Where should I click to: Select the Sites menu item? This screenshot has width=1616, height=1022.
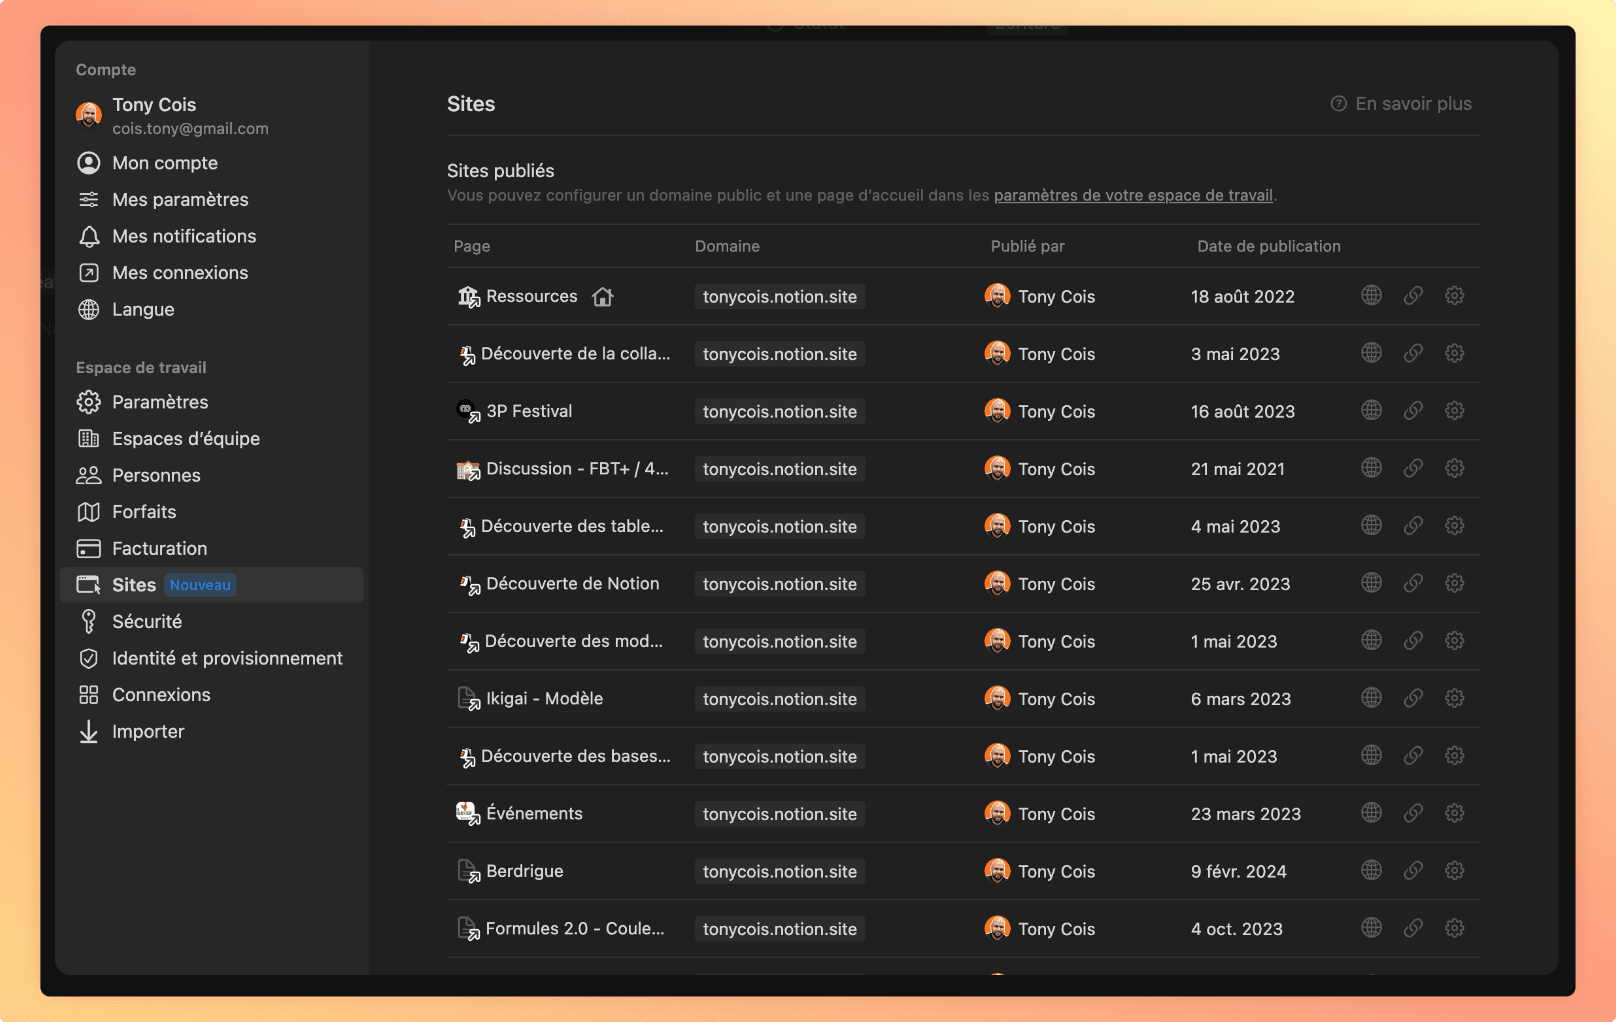[x=133, y=584]
